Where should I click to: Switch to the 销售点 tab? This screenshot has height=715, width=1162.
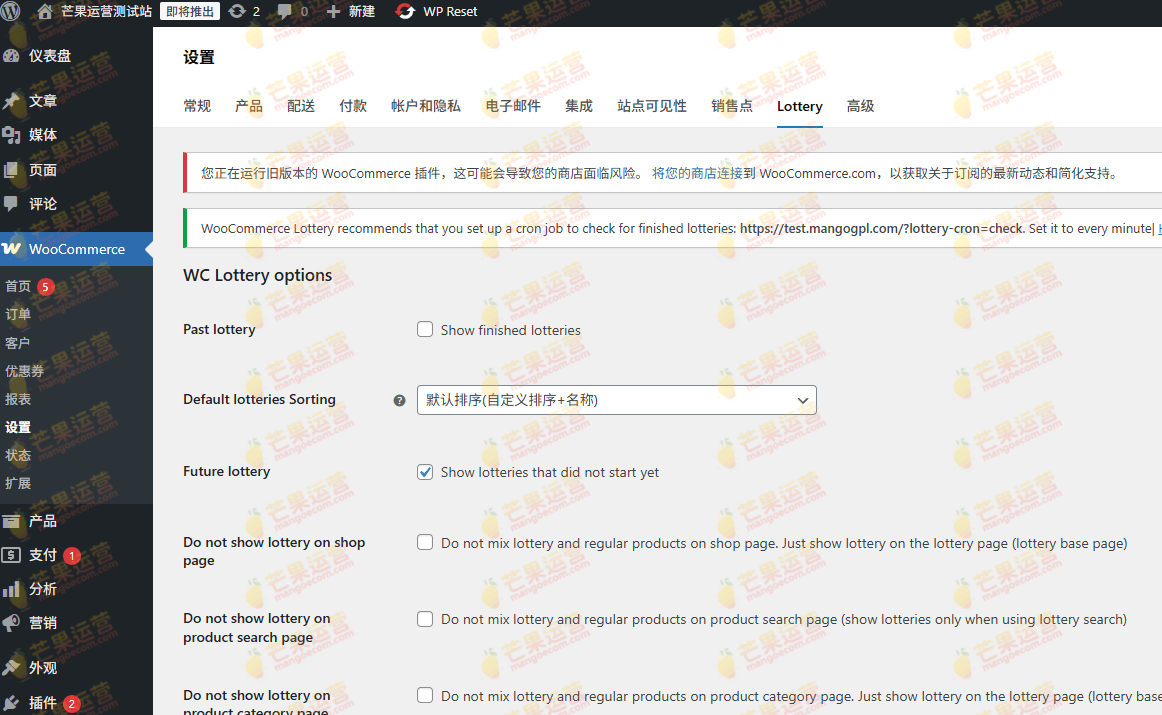[x=732, y=106]
